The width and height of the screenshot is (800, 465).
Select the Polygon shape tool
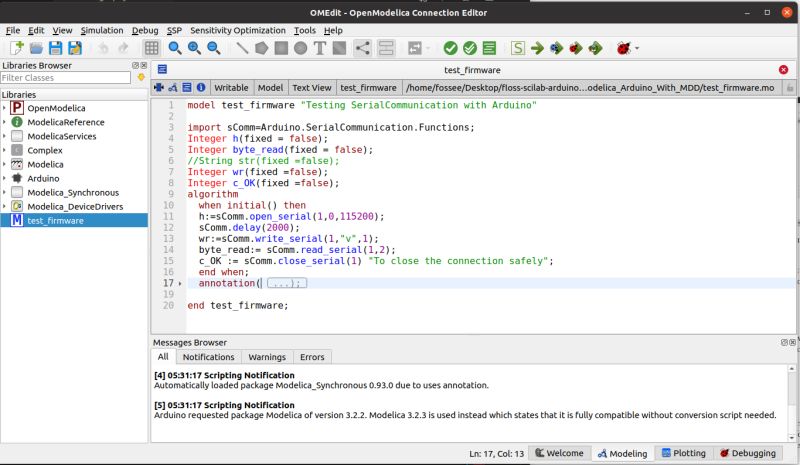point(261,48)
